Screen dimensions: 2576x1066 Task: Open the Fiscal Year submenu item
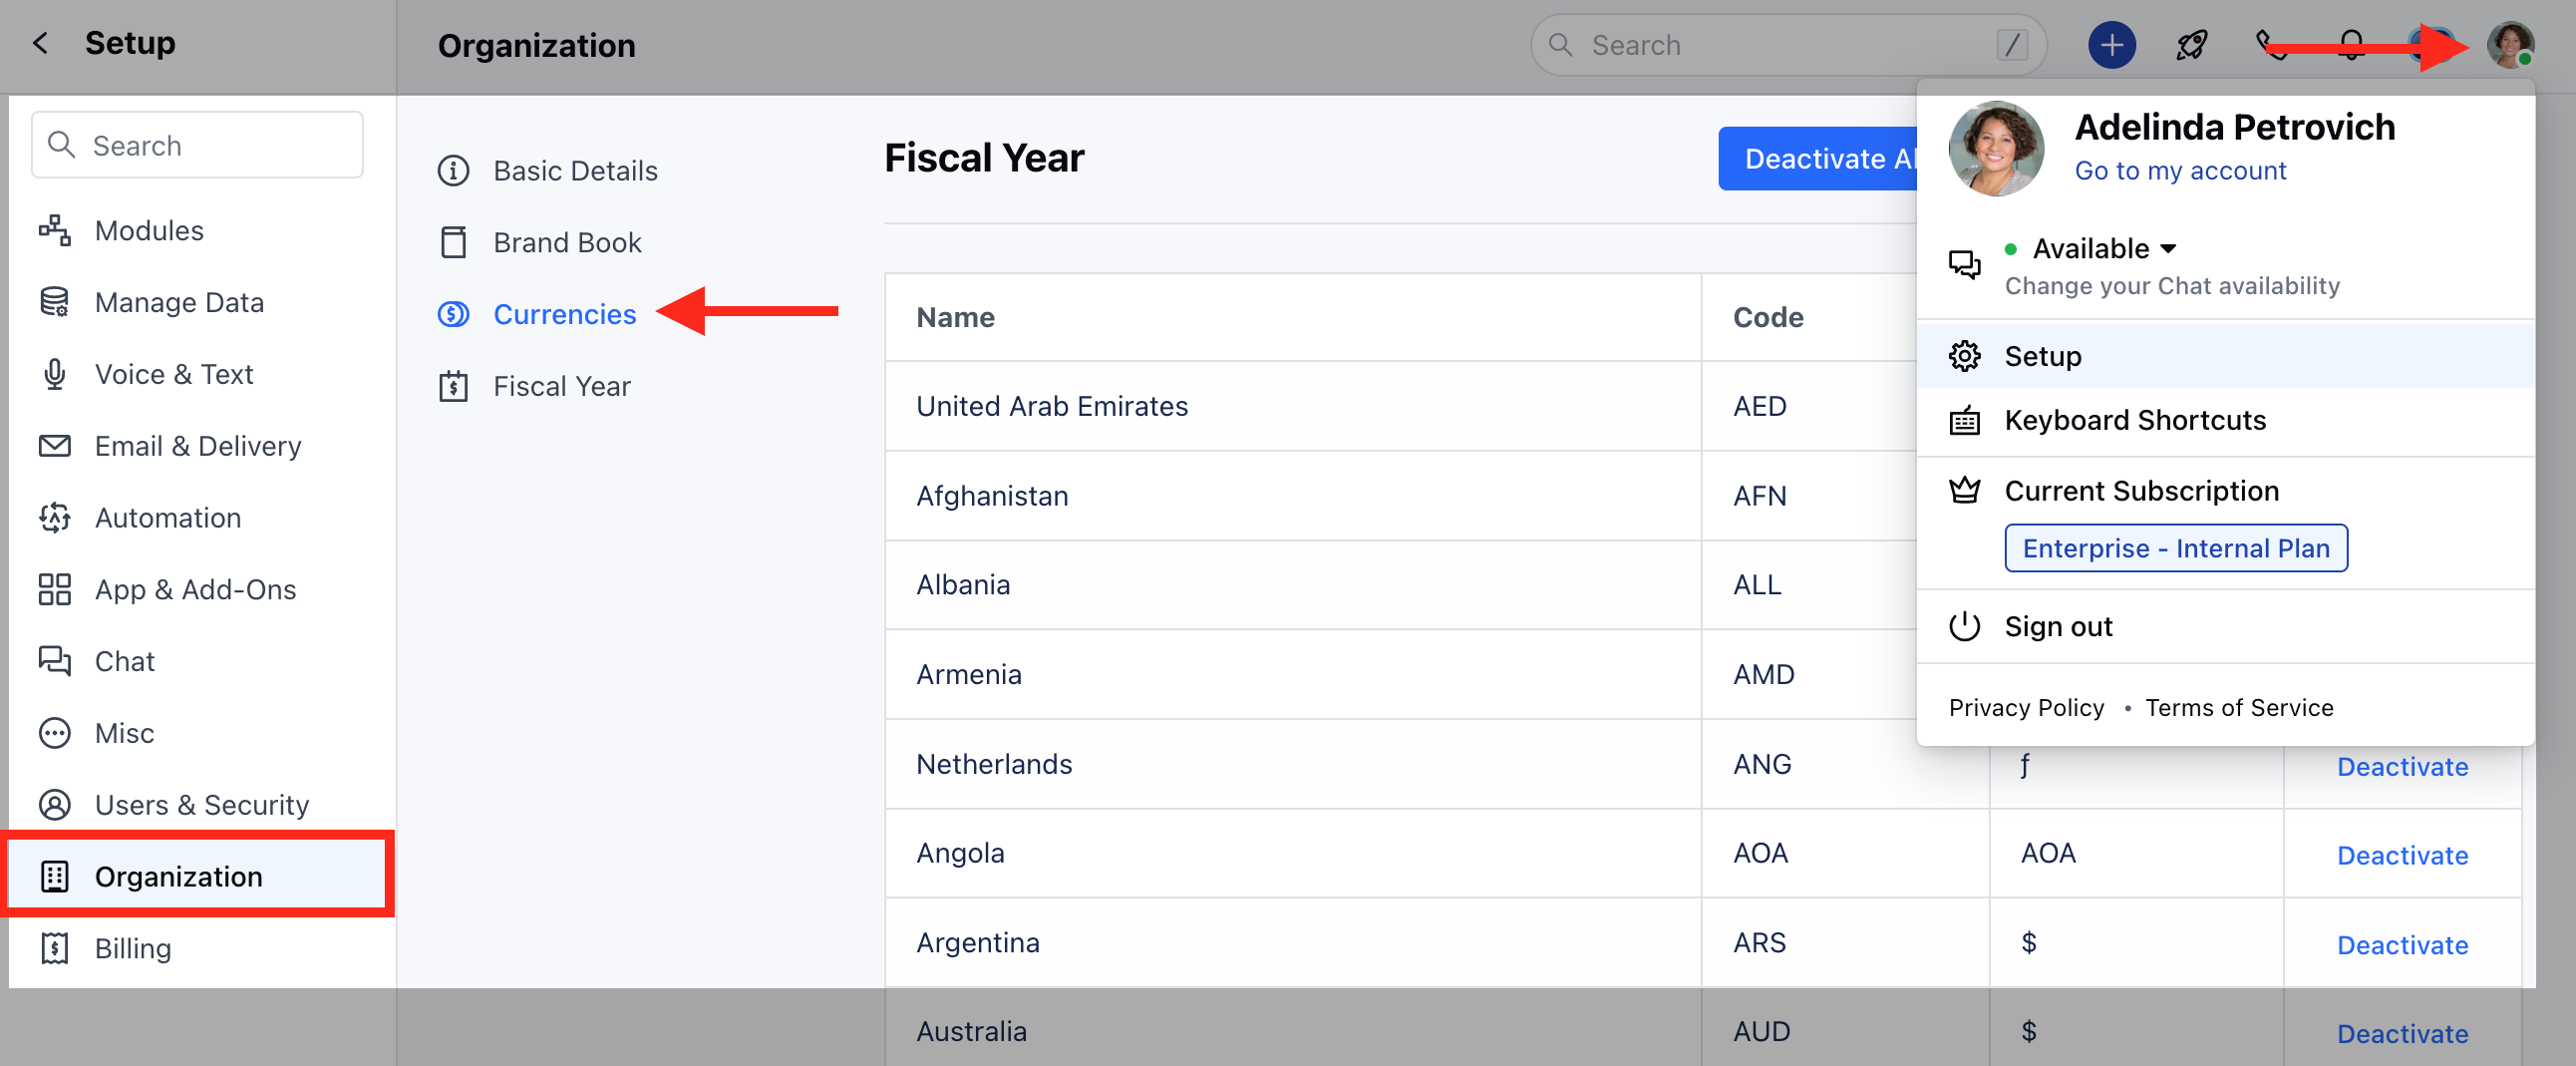click(x=561, y=386)
